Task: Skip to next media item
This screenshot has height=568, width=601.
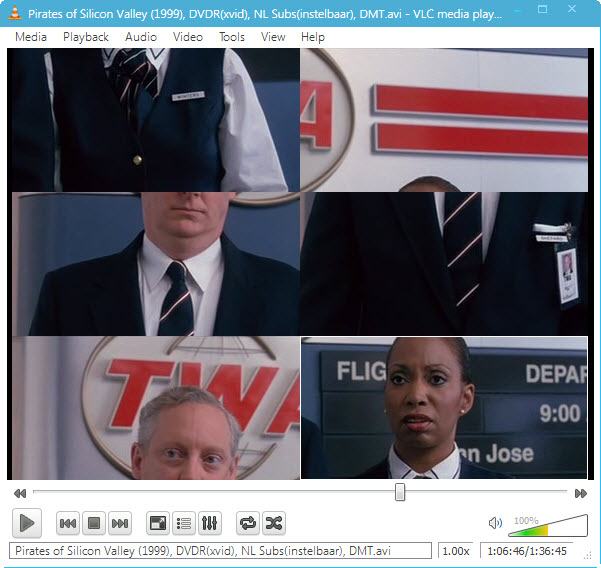Action: pyautogui.click(x=120, y=523)
